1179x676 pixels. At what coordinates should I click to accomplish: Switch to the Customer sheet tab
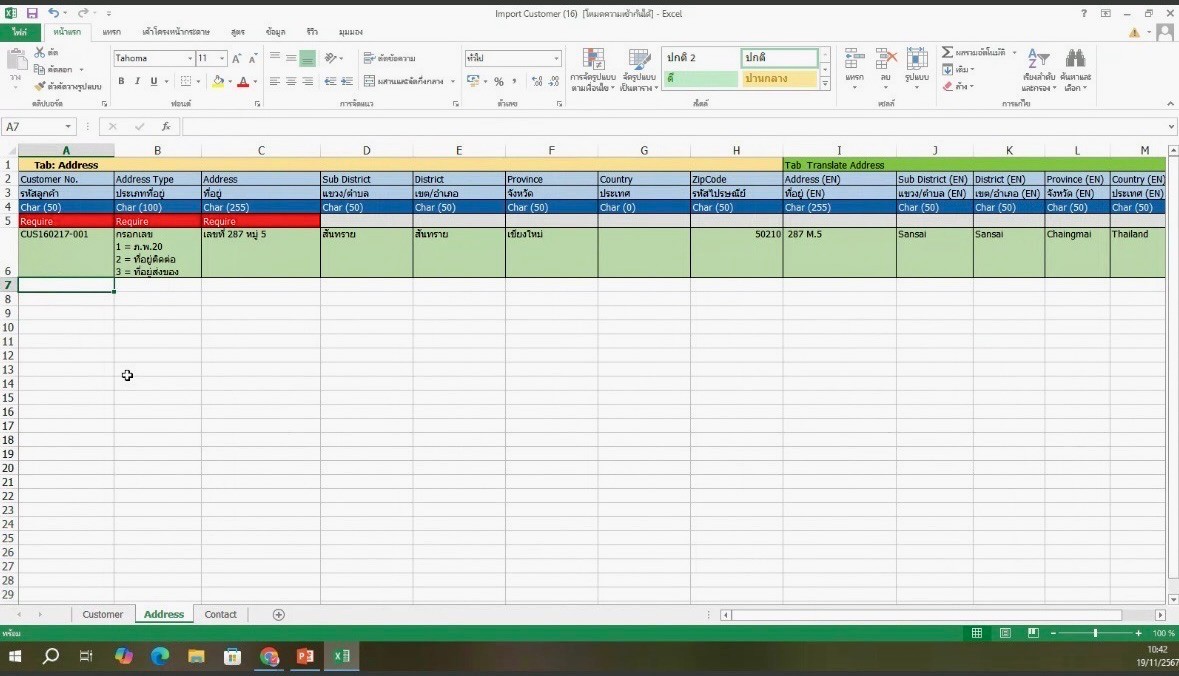click(102, 615)
